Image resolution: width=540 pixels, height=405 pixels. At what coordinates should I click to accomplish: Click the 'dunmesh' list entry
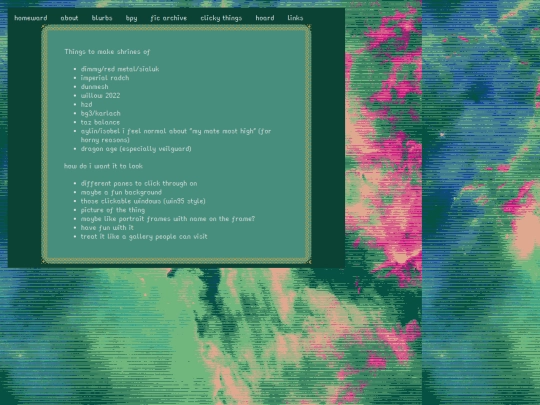(x=94, y=86)
